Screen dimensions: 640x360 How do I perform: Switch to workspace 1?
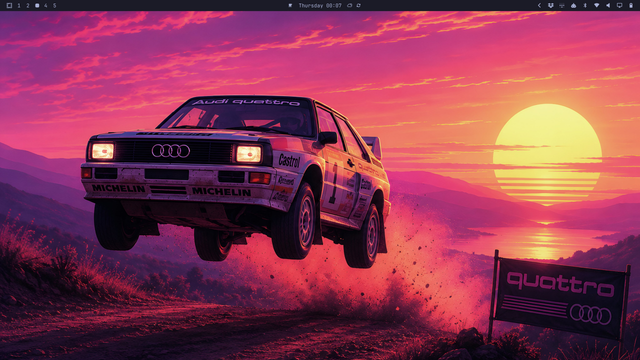pos(19,6)
